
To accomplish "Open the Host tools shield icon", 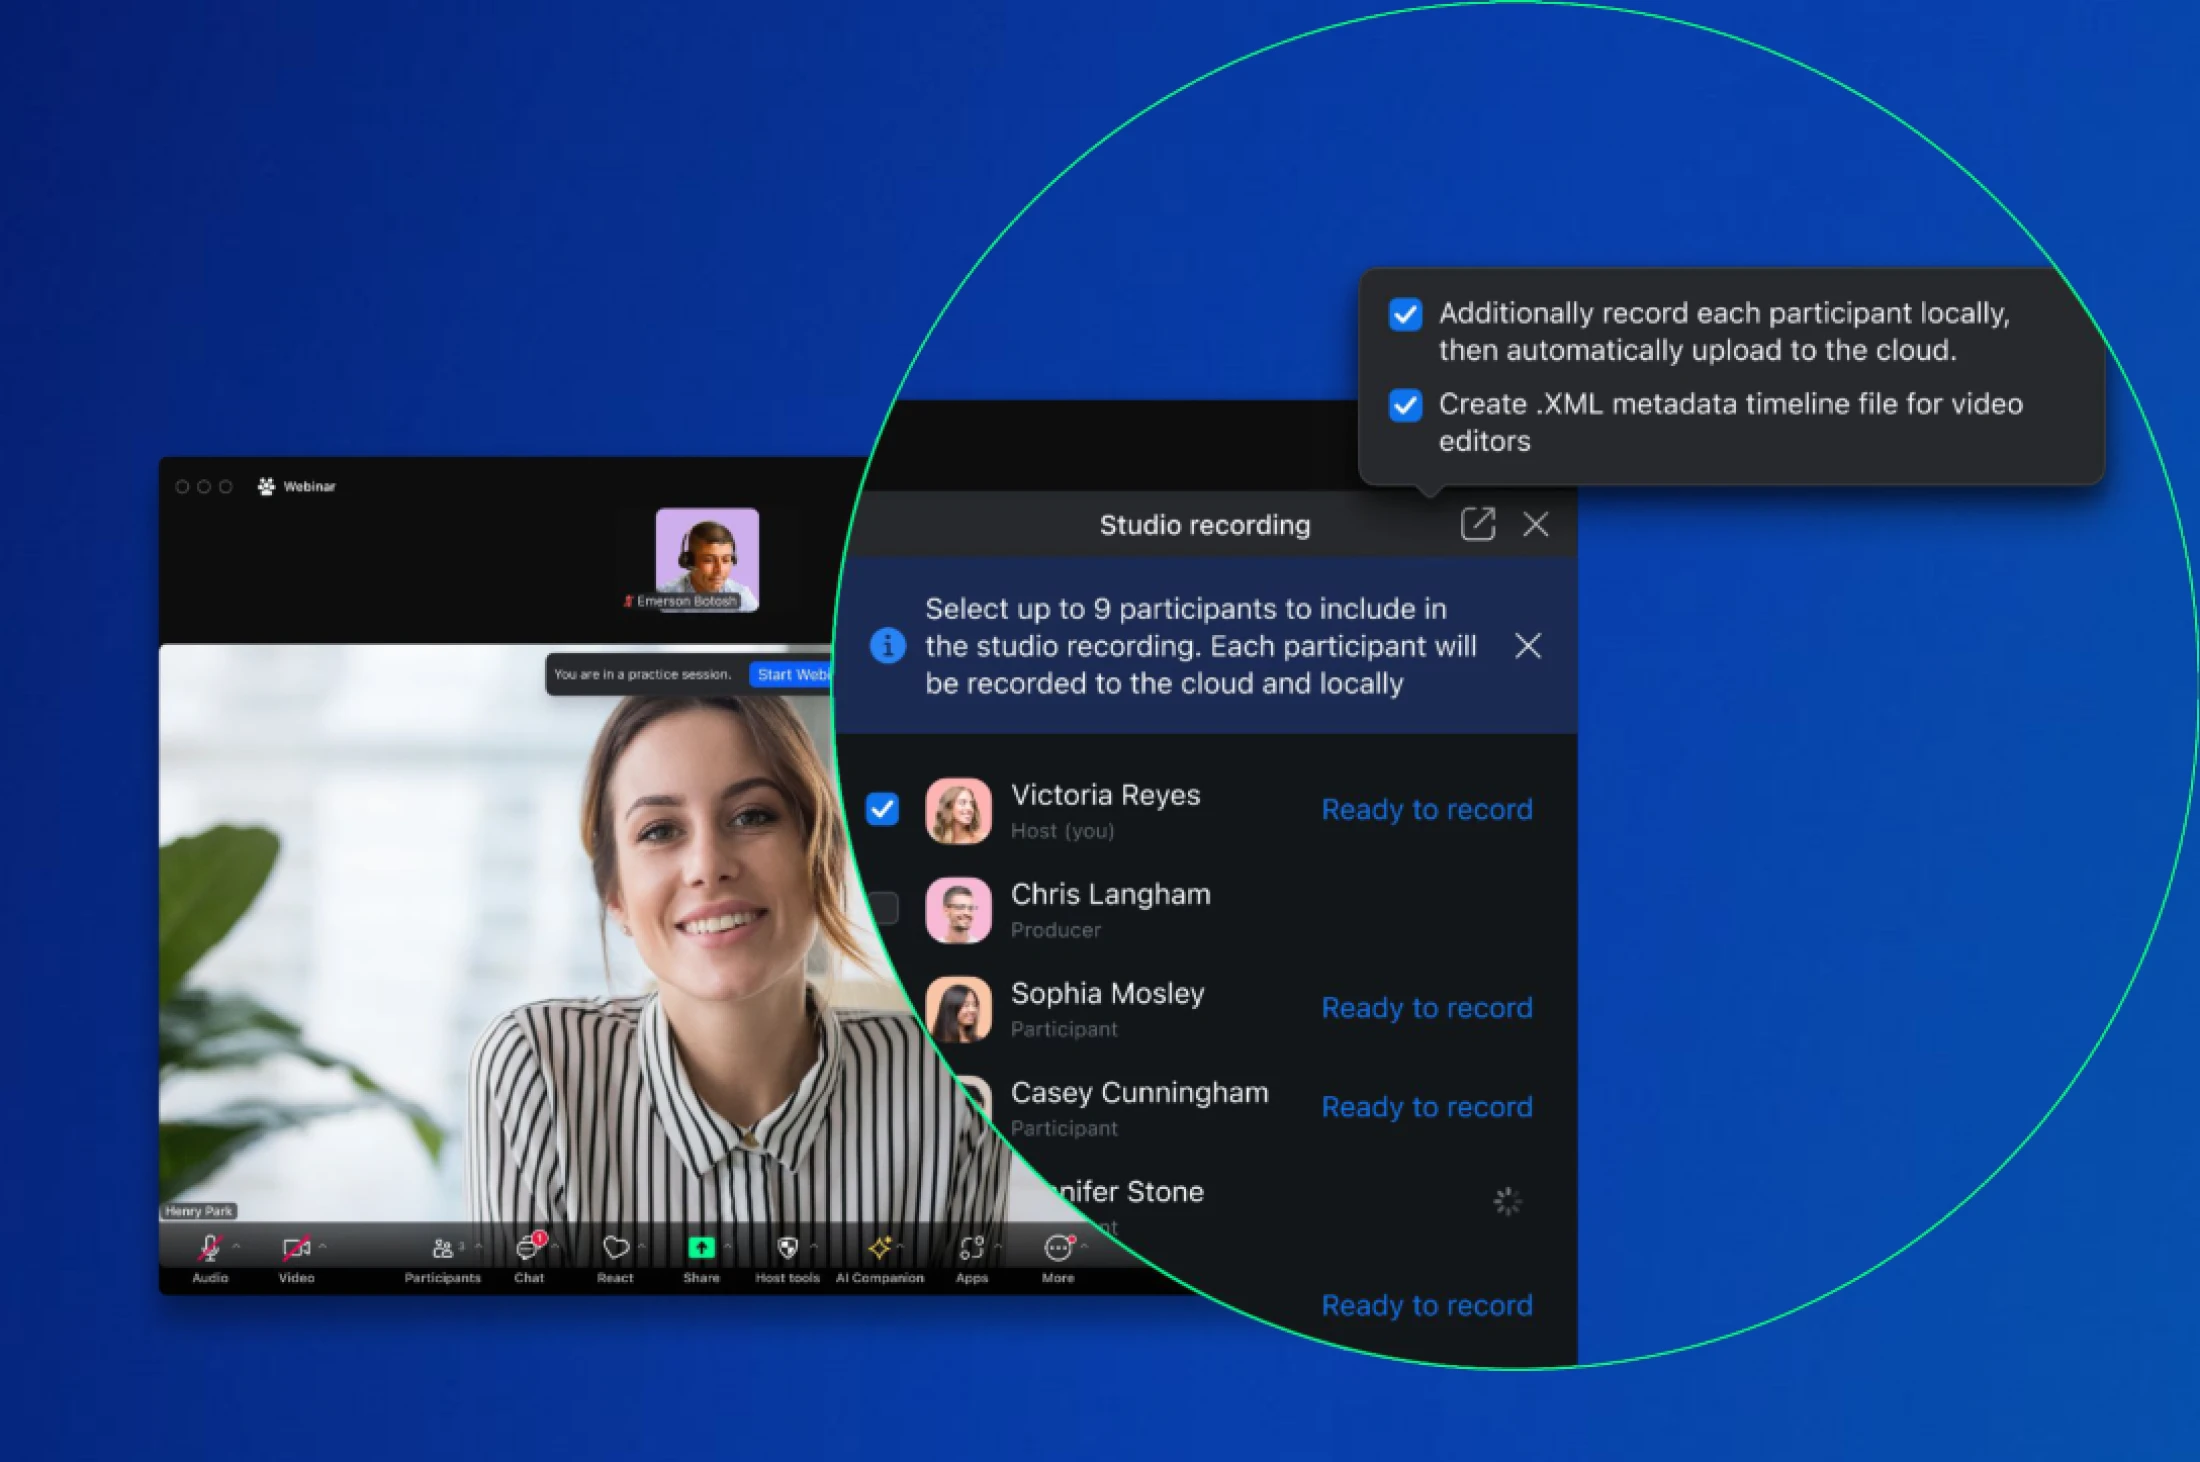I will (x=787, y=1247).
